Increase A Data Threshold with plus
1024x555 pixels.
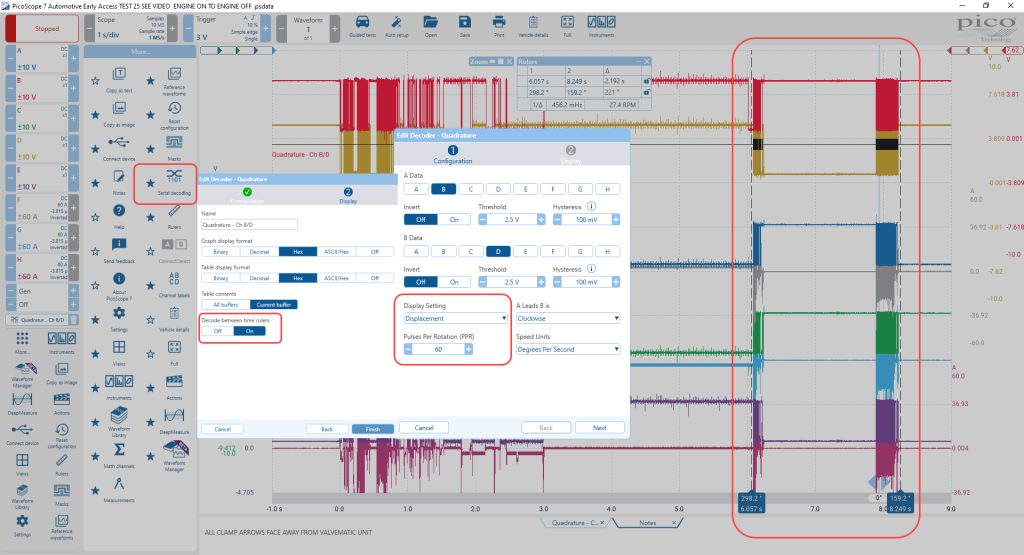click(541, 219)
